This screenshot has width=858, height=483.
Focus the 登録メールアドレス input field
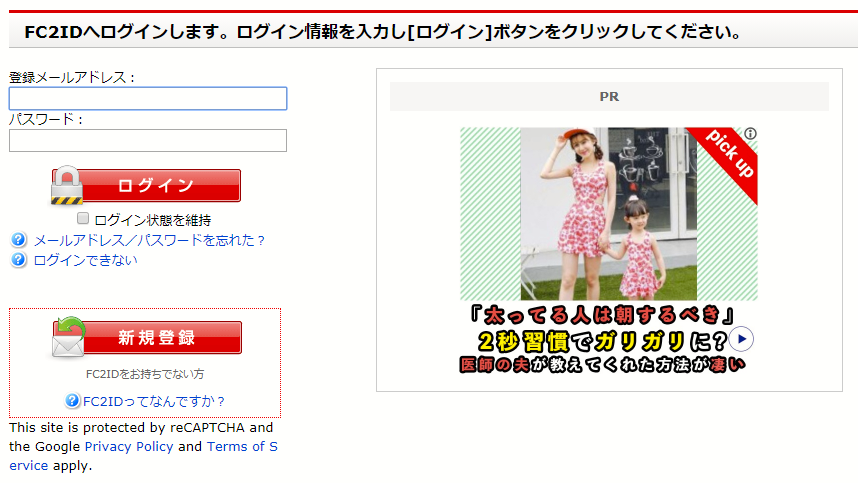point(148,98)
